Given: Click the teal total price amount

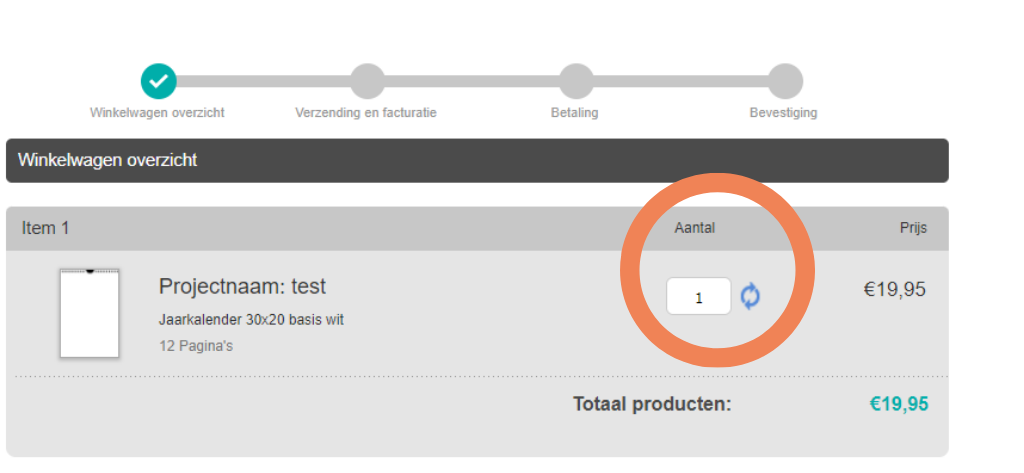Looking at the screenshot, I should pos(899,404).
